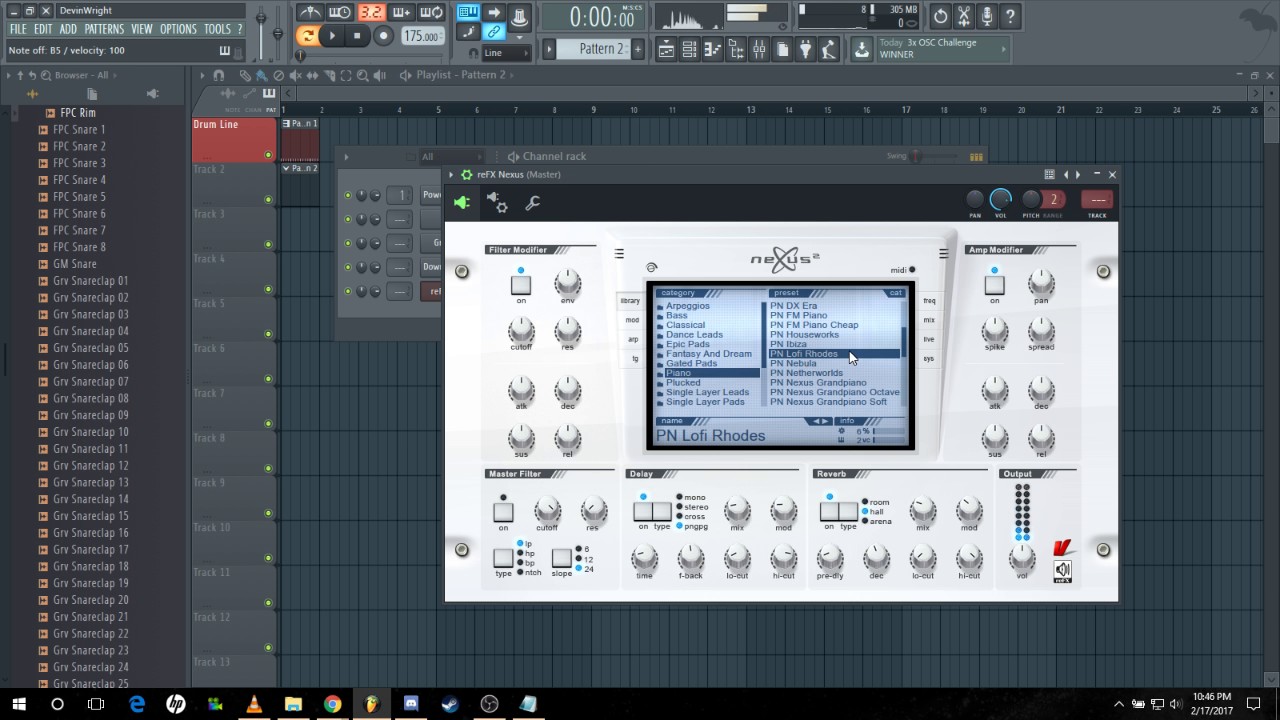Click the news download arrow icon

pyautogui.click(x=861, y=49)
